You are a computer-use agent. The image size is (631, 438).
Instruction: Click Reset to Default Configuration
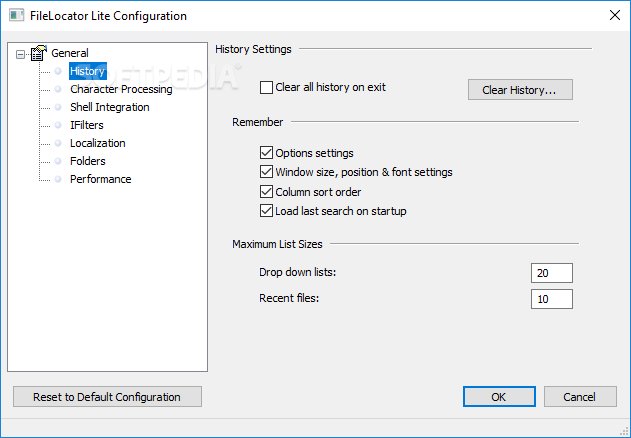[x=107, y=397]
